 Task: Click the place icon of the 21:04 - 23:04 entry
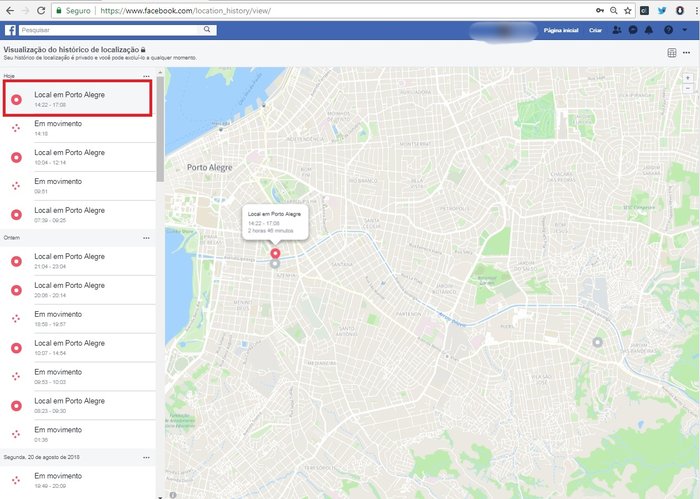(x=16, y=261)
